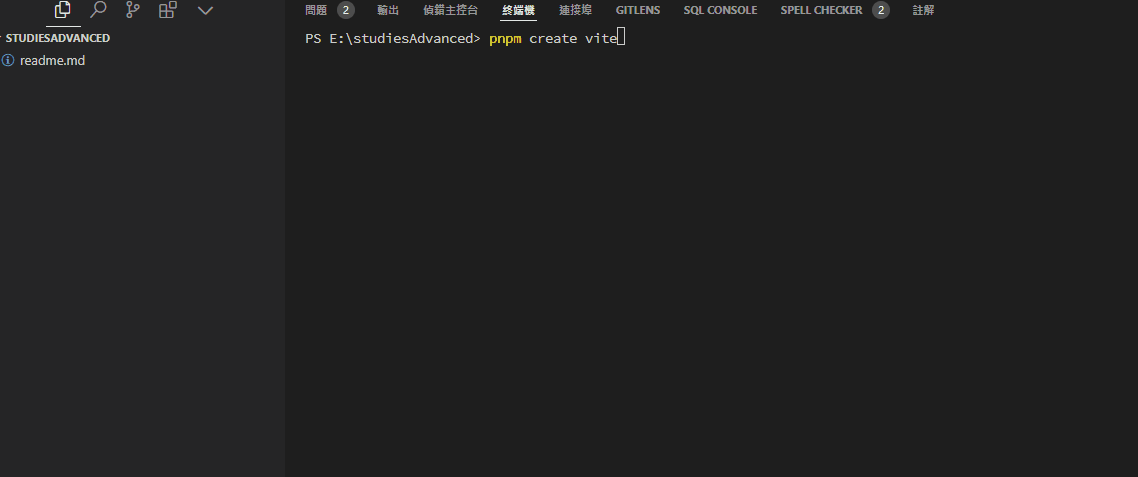The image size is (1138, 477).
Task: Show additional views chevron
Action: 205,11
